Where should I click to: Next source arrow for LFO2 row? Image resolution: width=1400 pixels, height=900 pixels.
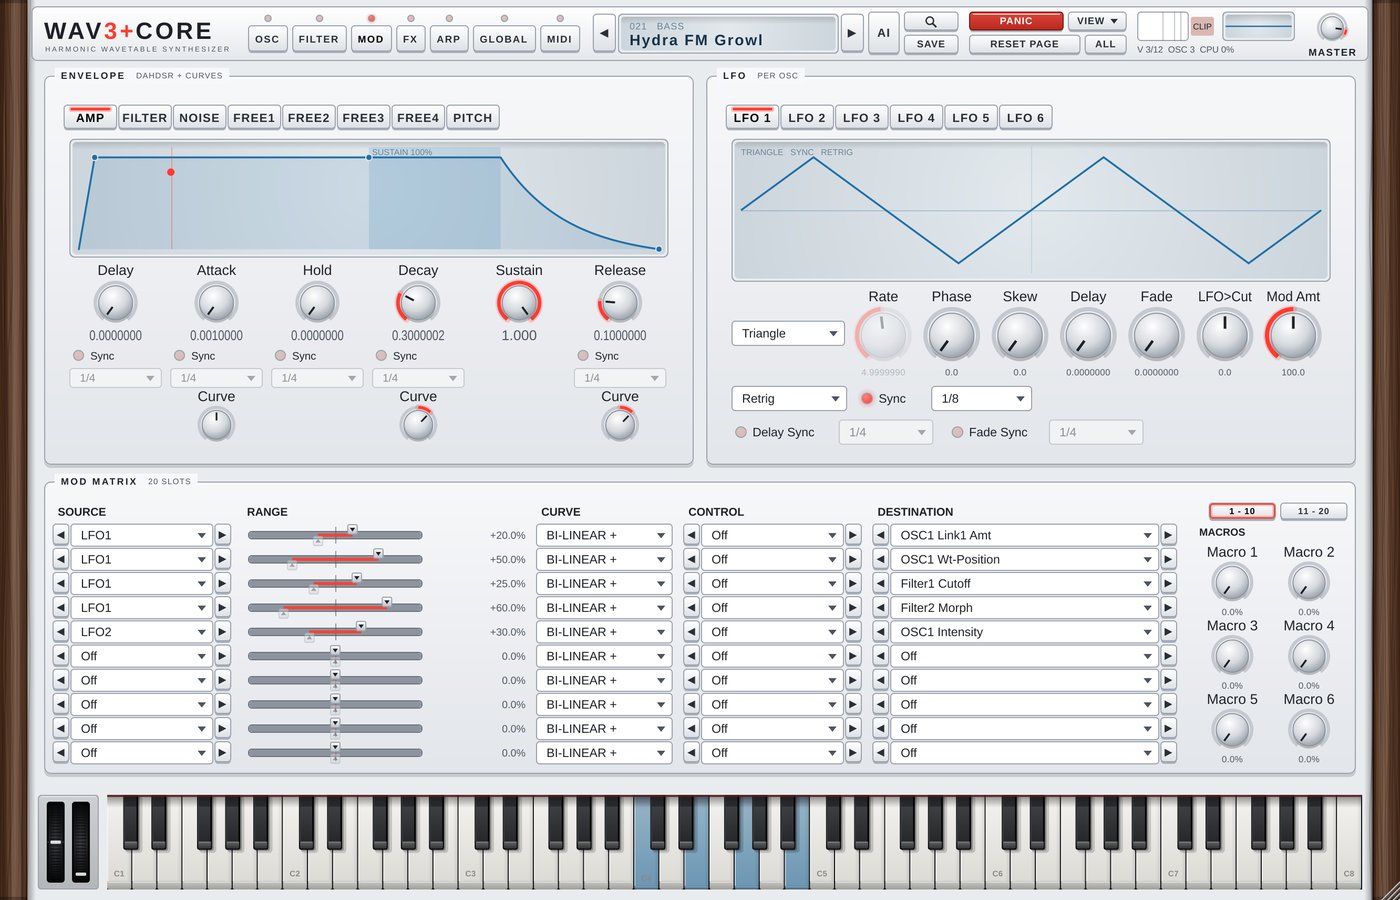click(223, 632)
